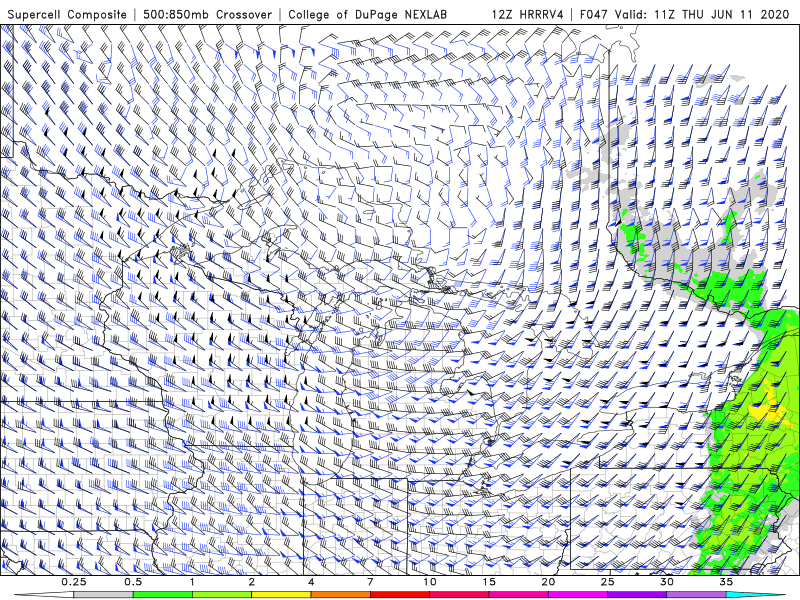Select the cyan above-35 legend arrow
Image resolution: width=800 pixels, height=600 pixels.
[755, 595]
